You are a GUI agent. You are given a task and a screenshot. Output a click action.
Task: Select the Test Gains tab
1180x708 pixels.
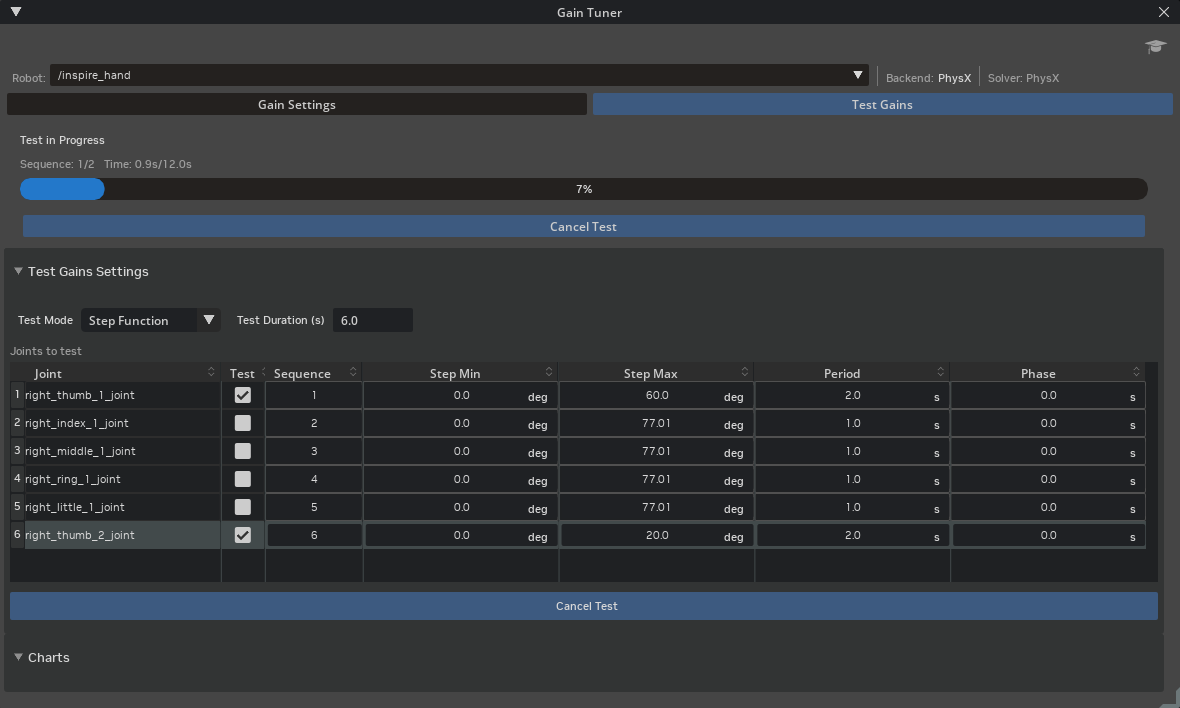coord(882,105)
